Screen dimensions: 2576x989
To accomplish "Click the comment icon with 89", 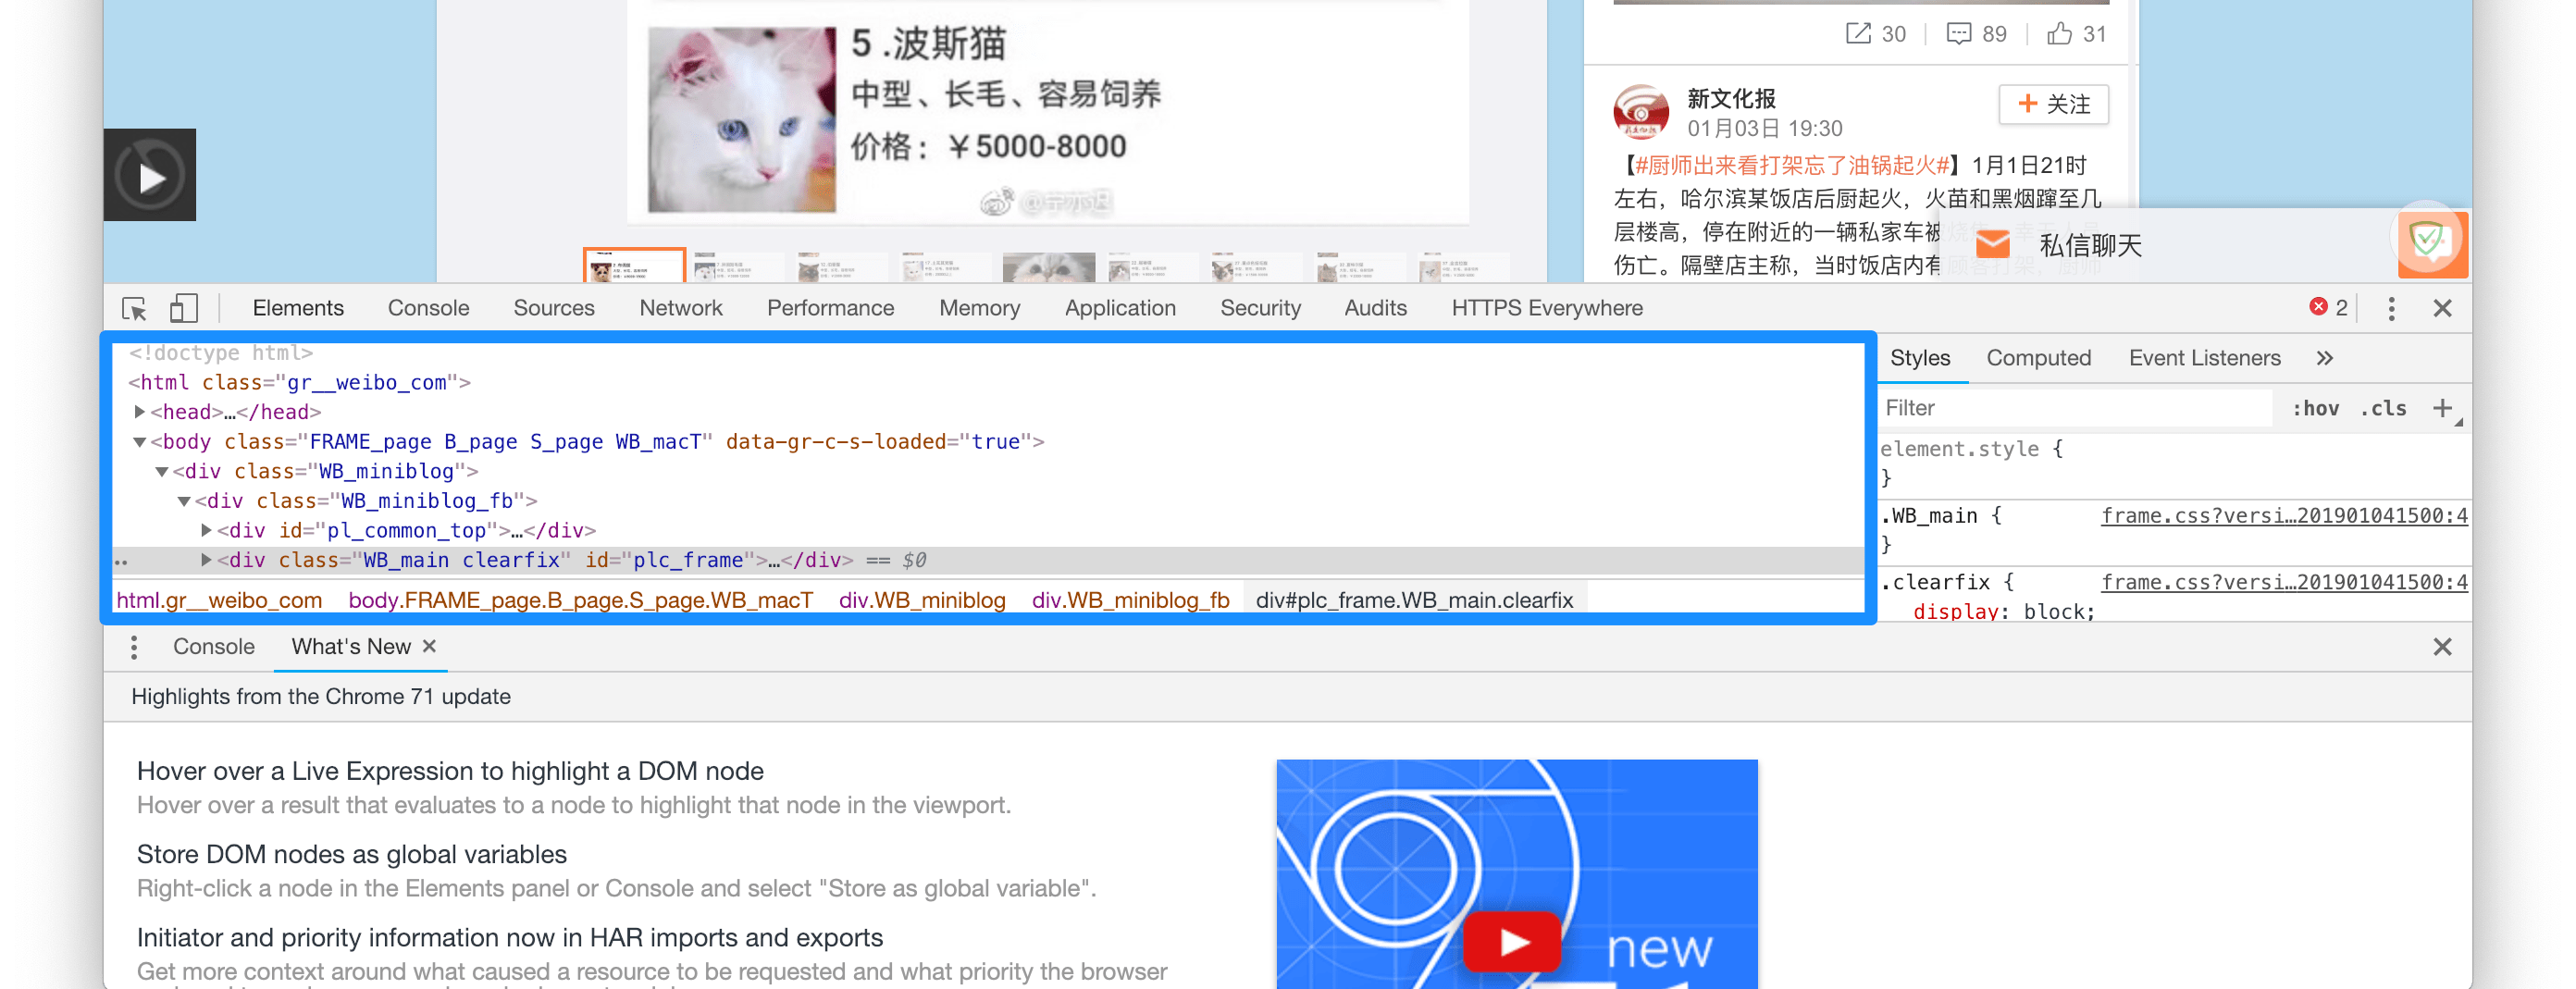I will (x=1959, y=34).
